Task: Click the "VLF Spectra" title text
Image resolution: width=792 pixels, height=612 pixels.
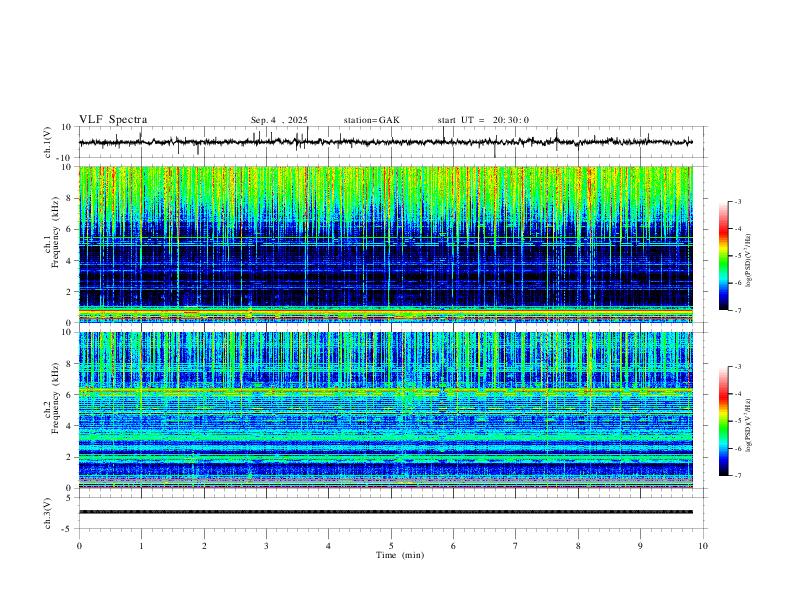Action: pyautogui.click(x=113, y=120)
